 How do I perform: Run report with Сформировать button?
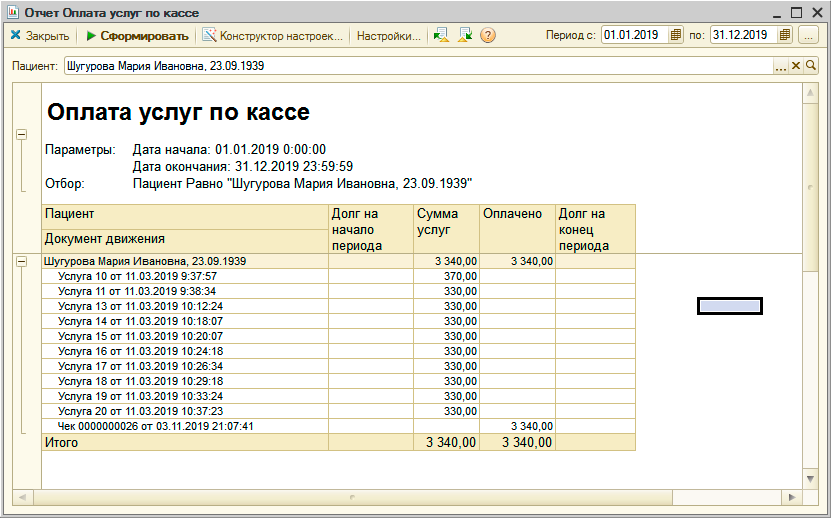coord(137,36)
